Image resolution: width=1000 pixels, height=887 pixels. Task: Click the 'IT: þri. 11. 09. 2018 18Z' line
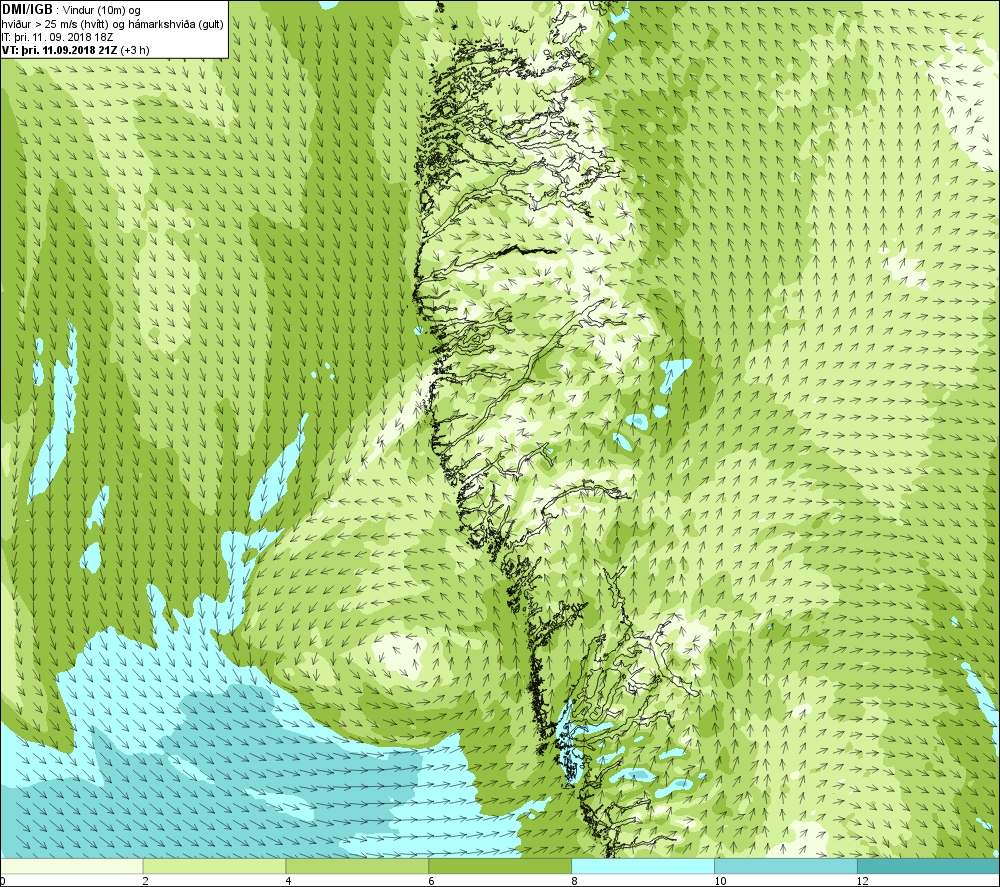pyautogui.click(x=57, y=37)
